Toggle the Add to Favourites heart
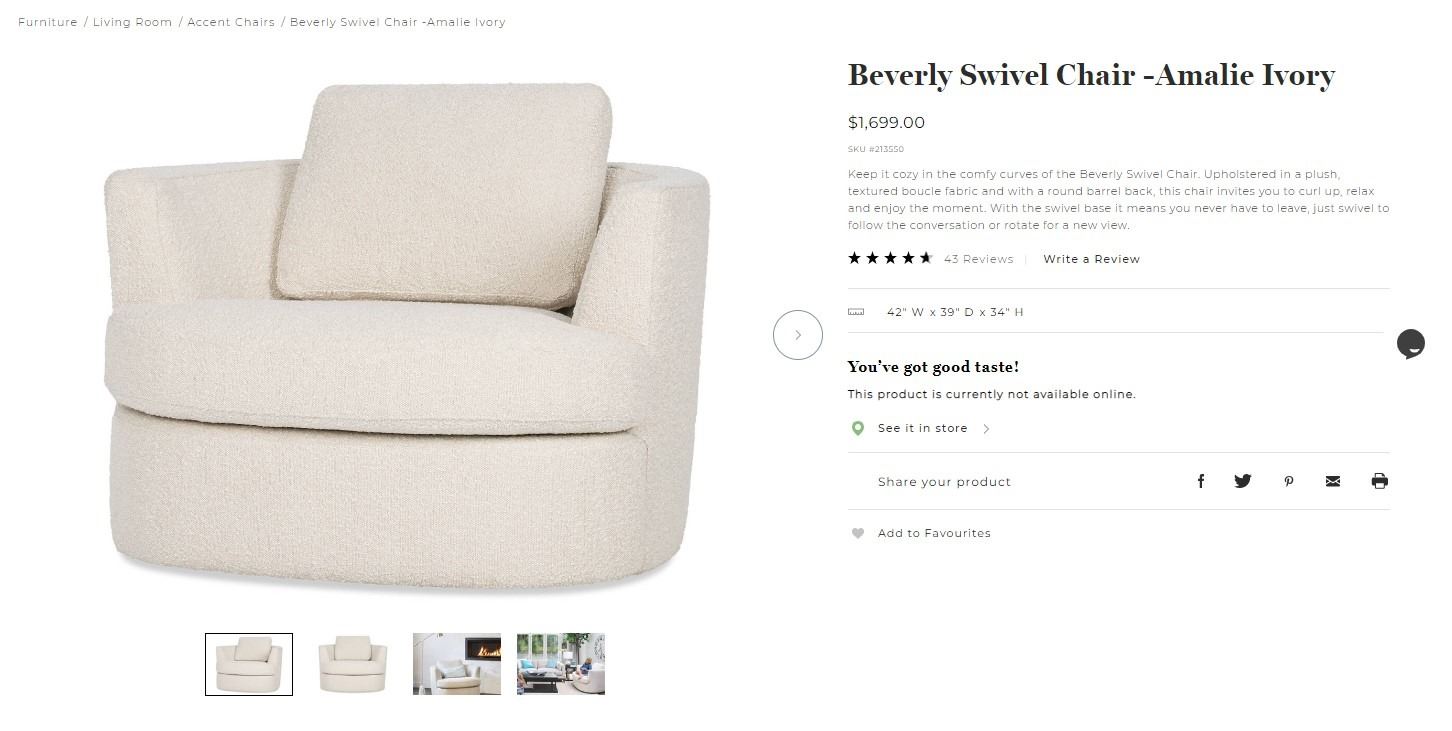This screenshot has height=731, width=1452. (x=858, y=533)
